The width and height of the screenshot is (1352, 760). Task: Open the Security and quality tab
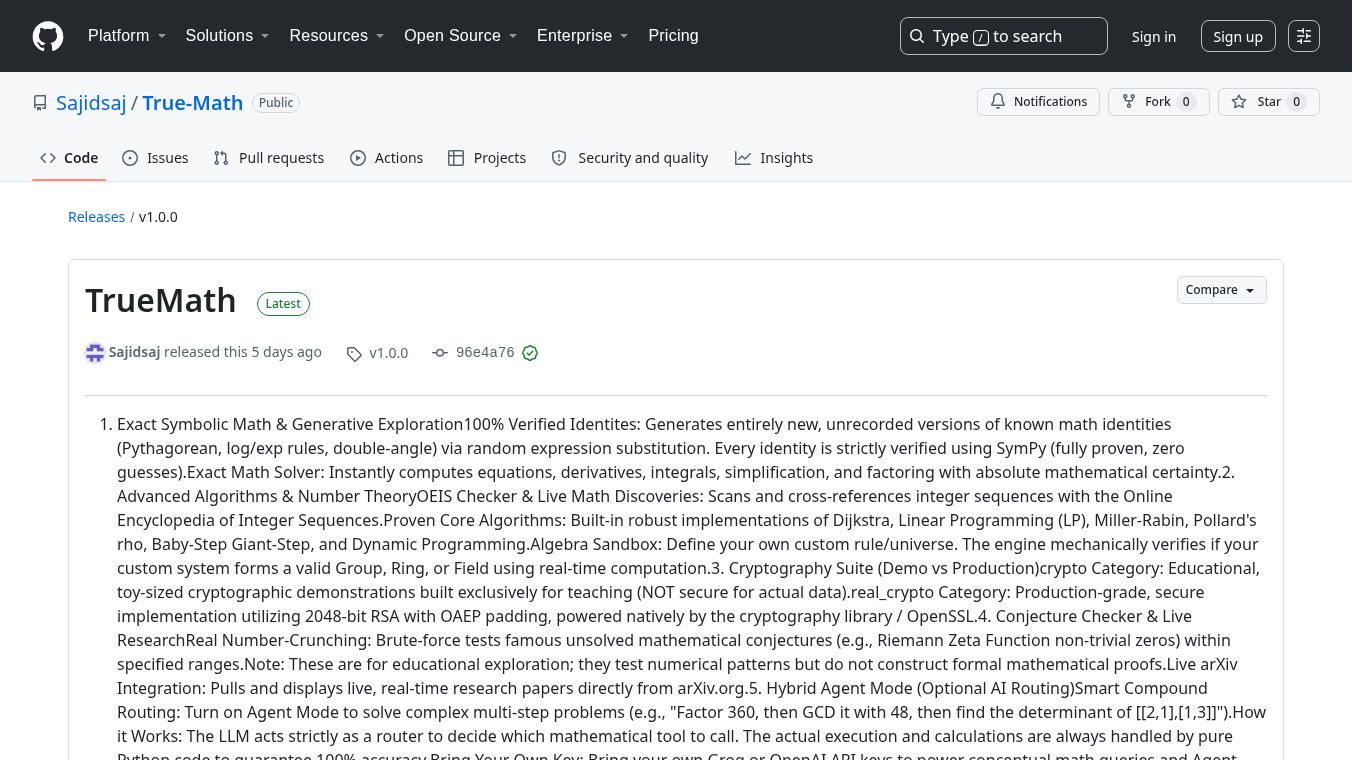[x=630, y=158]
